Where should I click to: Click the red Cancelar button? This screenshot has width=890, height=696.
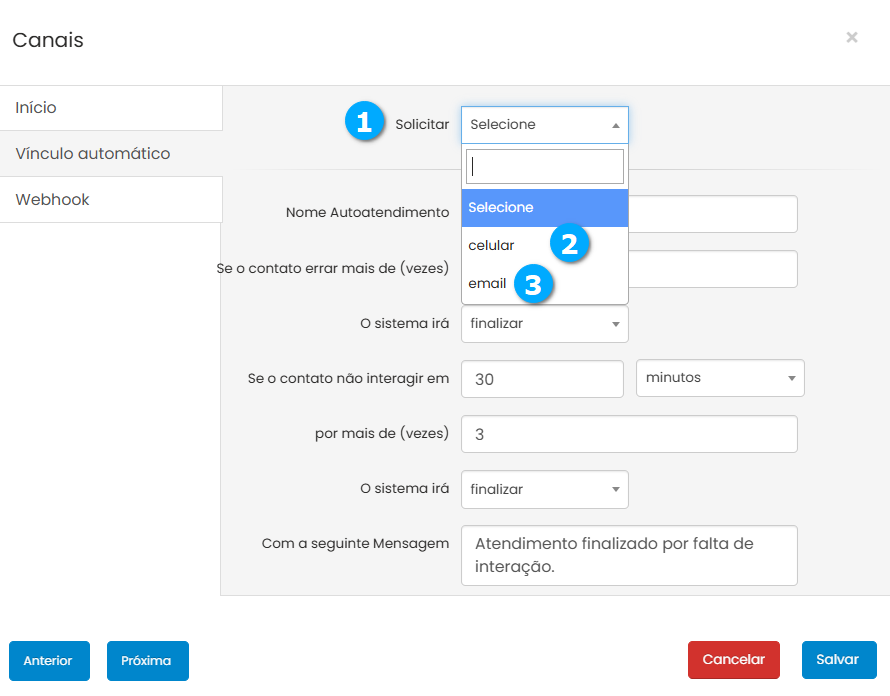[x=733, y=660]
